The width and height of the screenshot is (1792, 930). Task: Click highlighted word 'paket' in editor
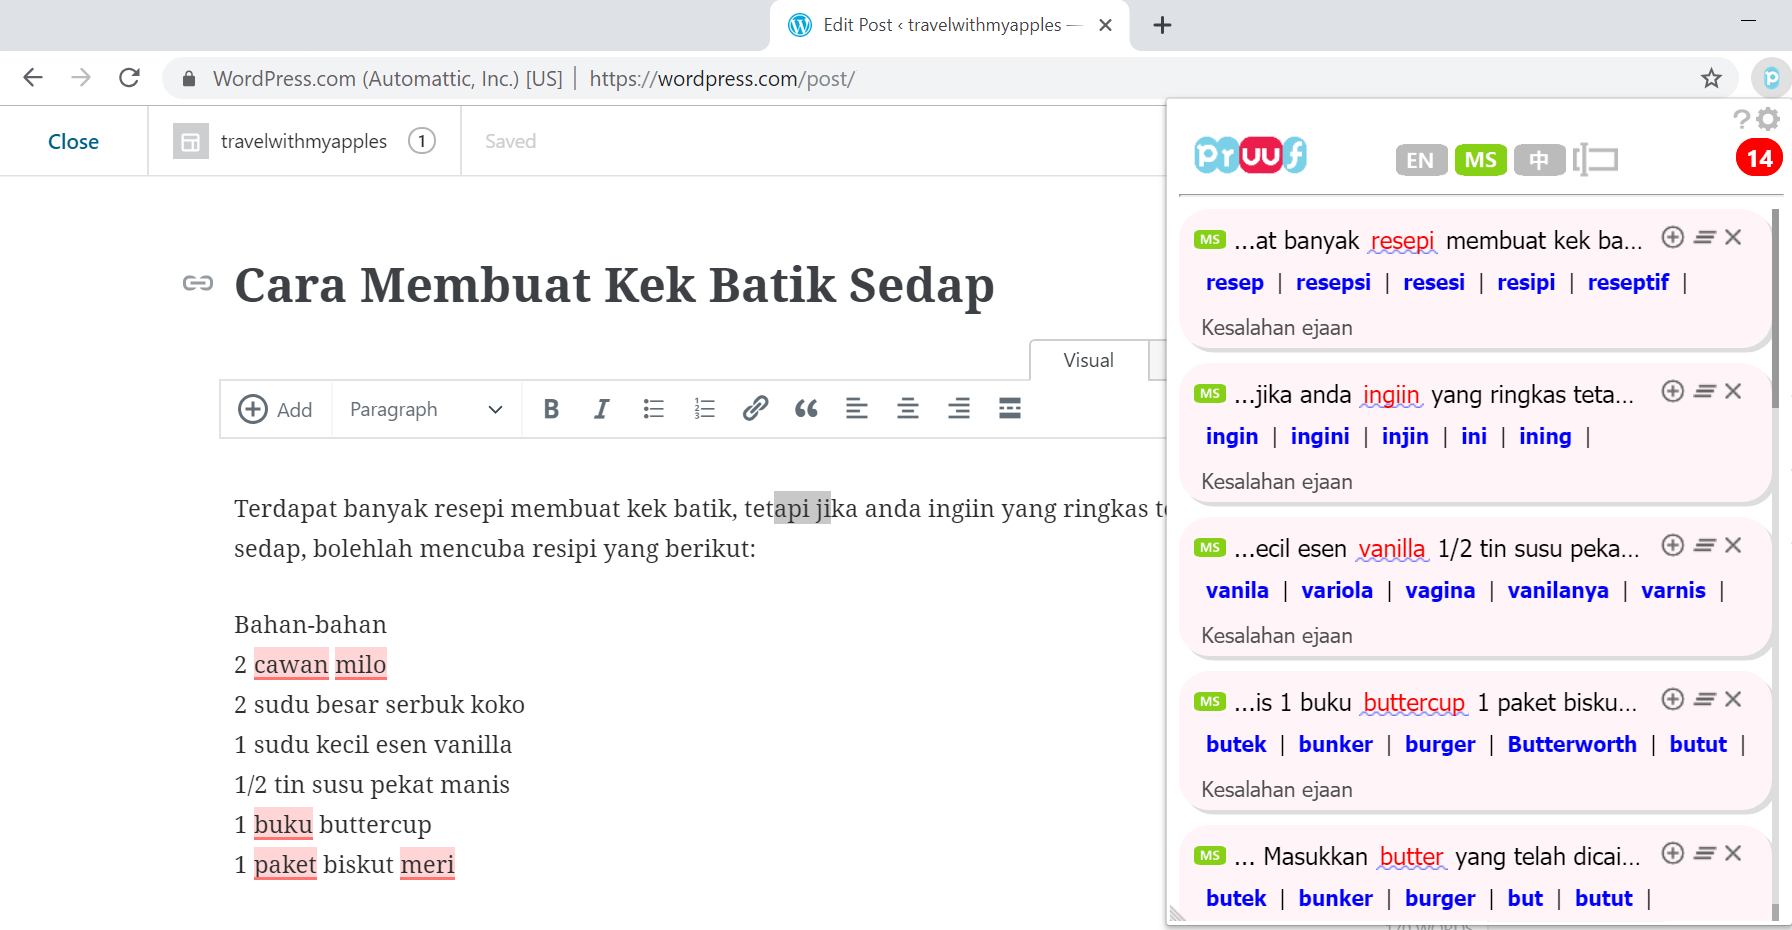tap(285, 865)
